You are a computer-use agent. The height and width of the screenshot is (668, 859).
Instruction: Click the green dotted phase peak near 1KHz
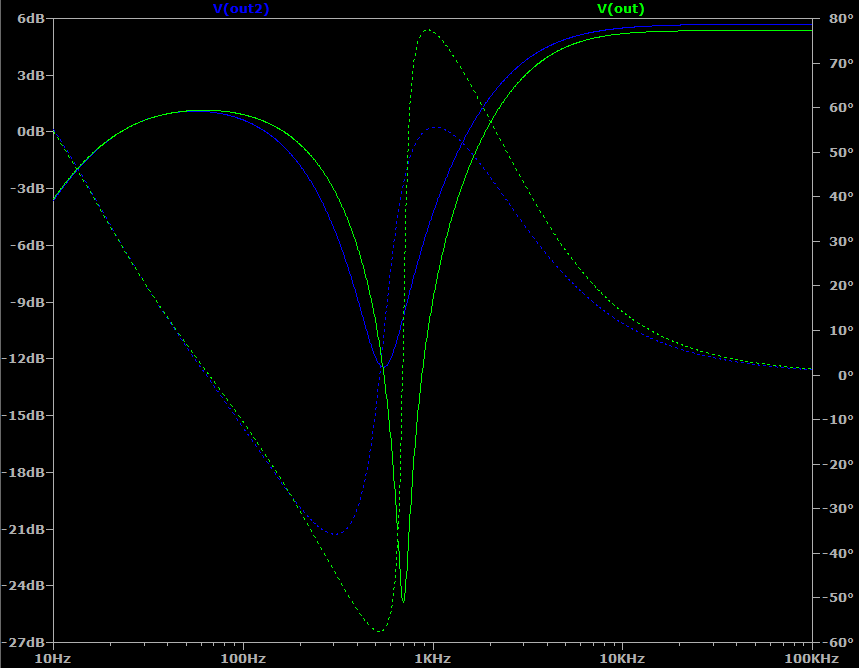(x=427, y=30)
